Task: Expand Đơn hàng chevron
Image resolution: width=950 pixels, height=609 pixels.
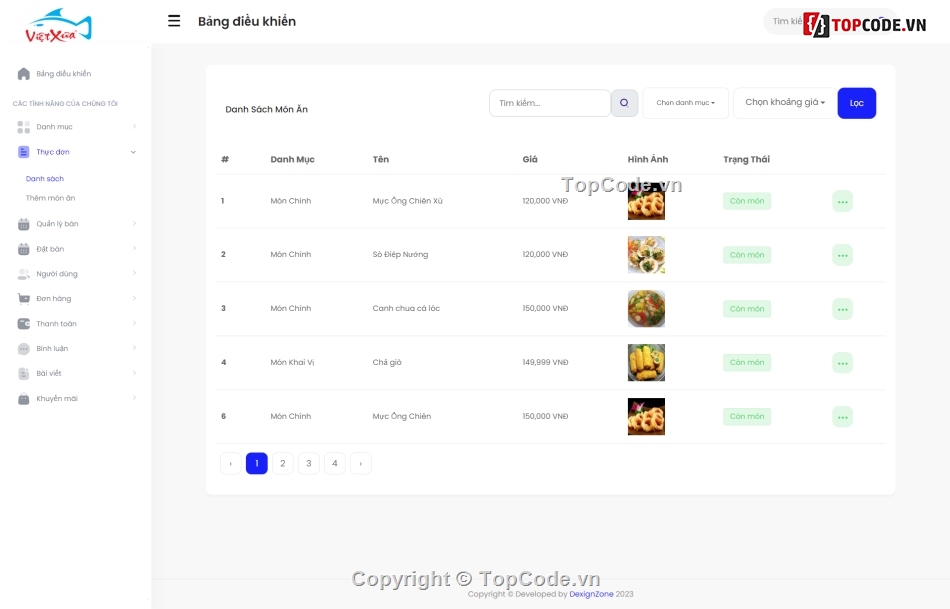Action: coord(134,298)
